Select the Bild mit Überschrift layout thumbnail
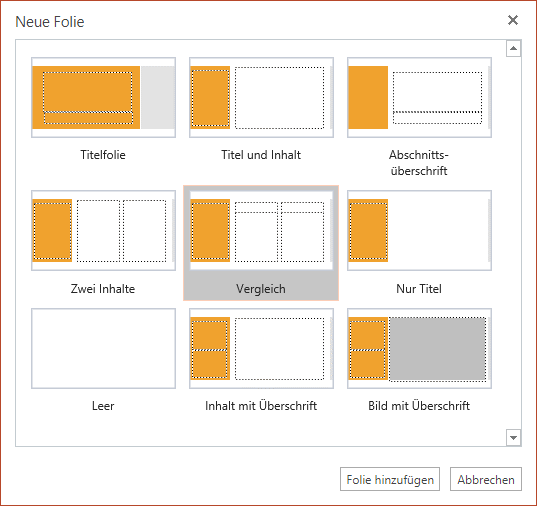 (420, 348)
